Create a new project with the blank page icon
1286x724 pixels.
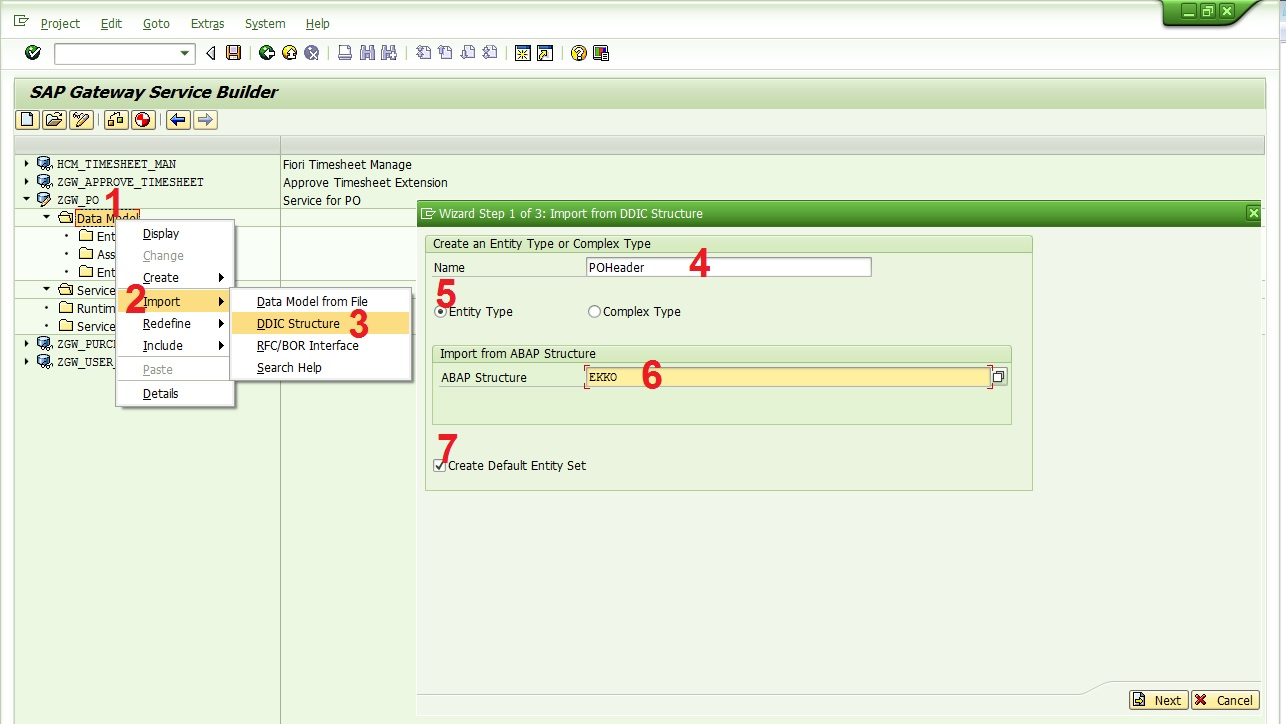coord(27,118)
